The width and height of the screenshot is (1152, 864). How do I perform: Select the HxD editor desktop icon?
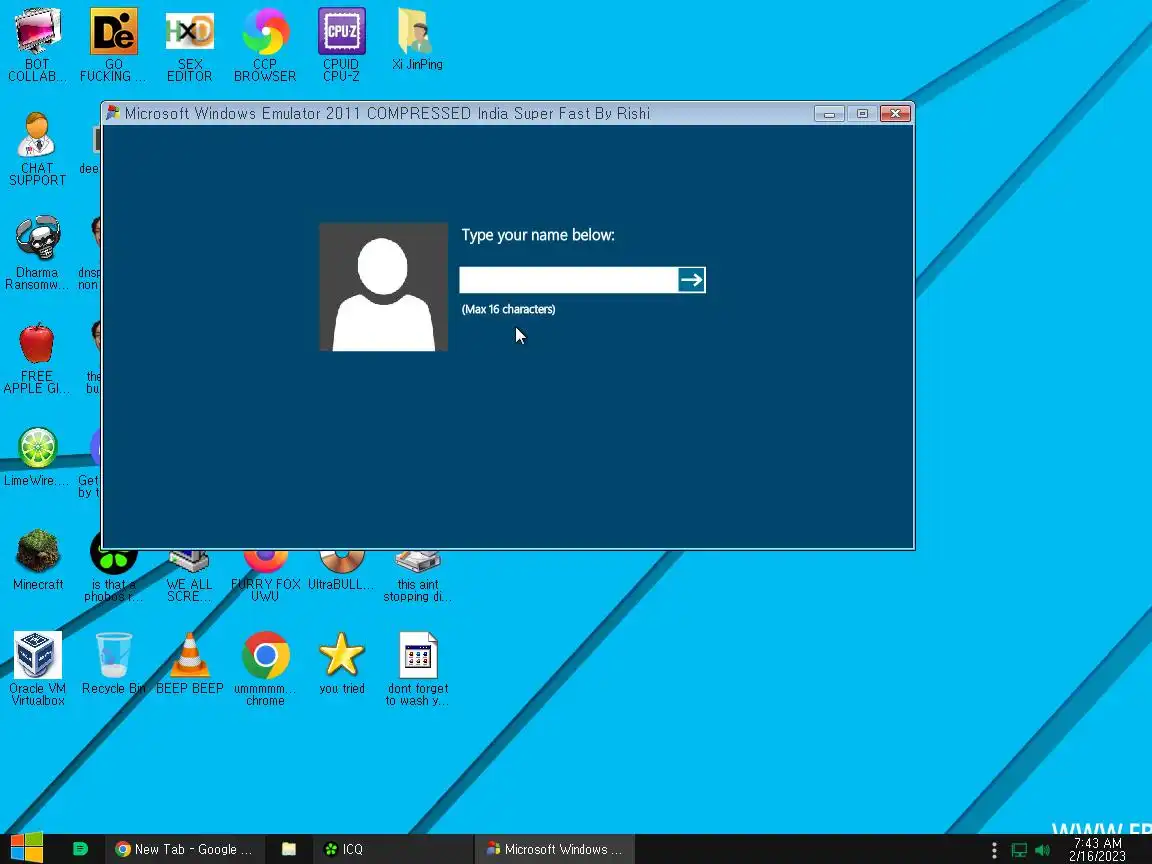click(x=189, y=44)
